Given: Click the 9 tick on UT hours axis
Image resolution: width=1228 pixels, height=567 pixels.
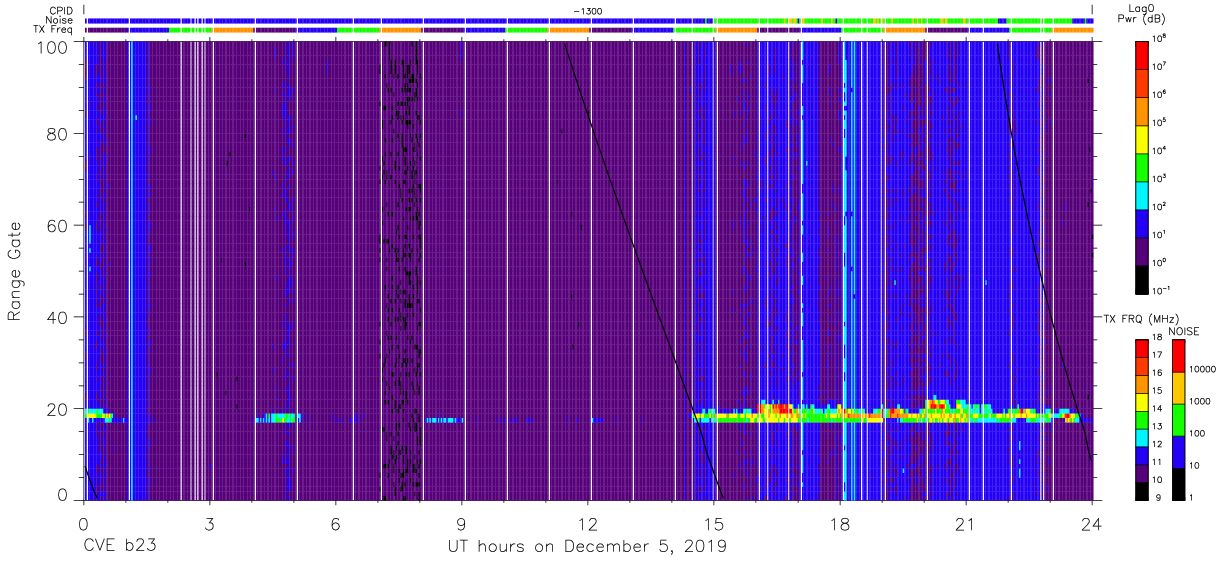Looking at the screenshot, I should pos(462,524).
